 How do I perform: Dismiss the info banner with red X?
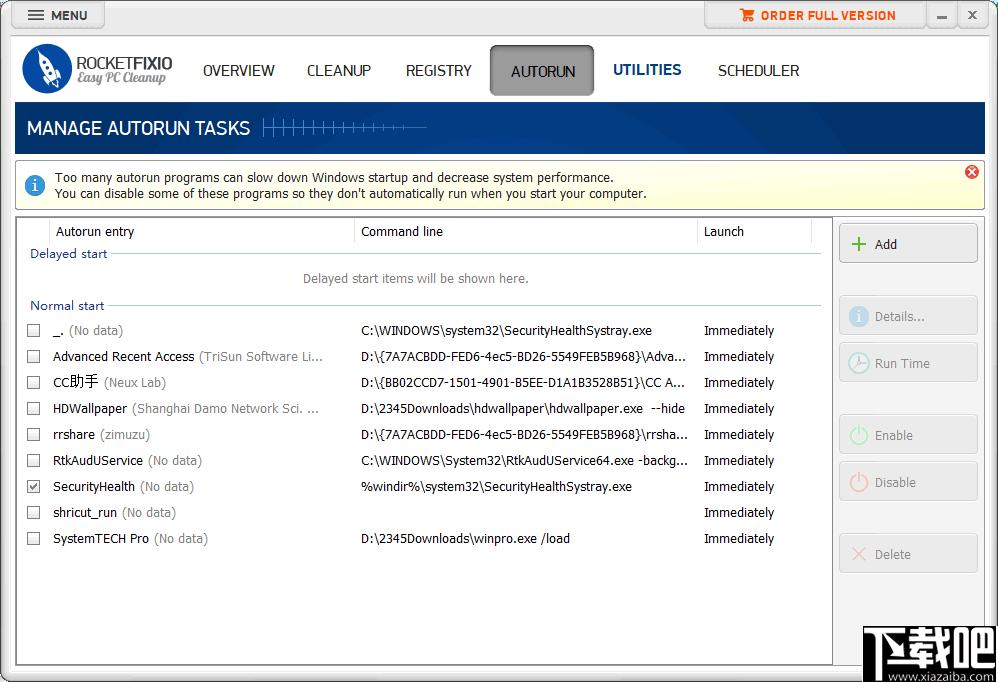971,172
